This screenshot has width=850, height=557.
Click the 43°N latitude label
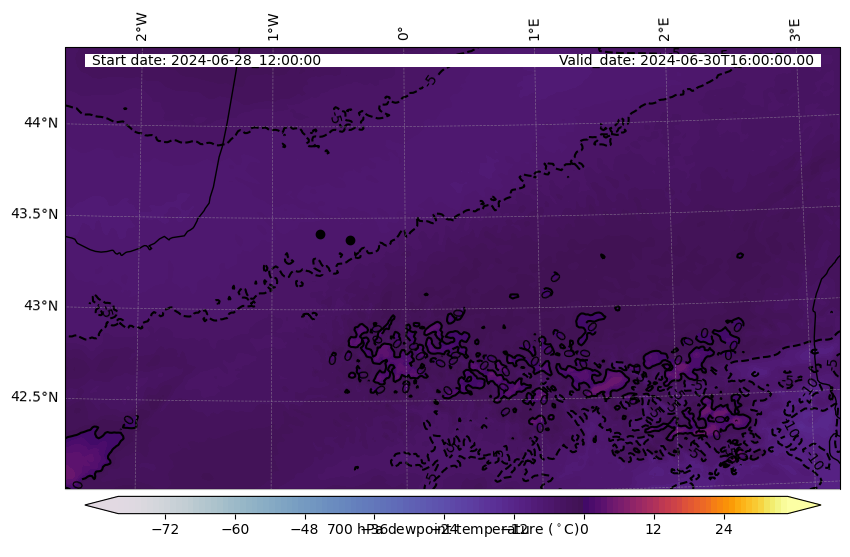point(41,306)
